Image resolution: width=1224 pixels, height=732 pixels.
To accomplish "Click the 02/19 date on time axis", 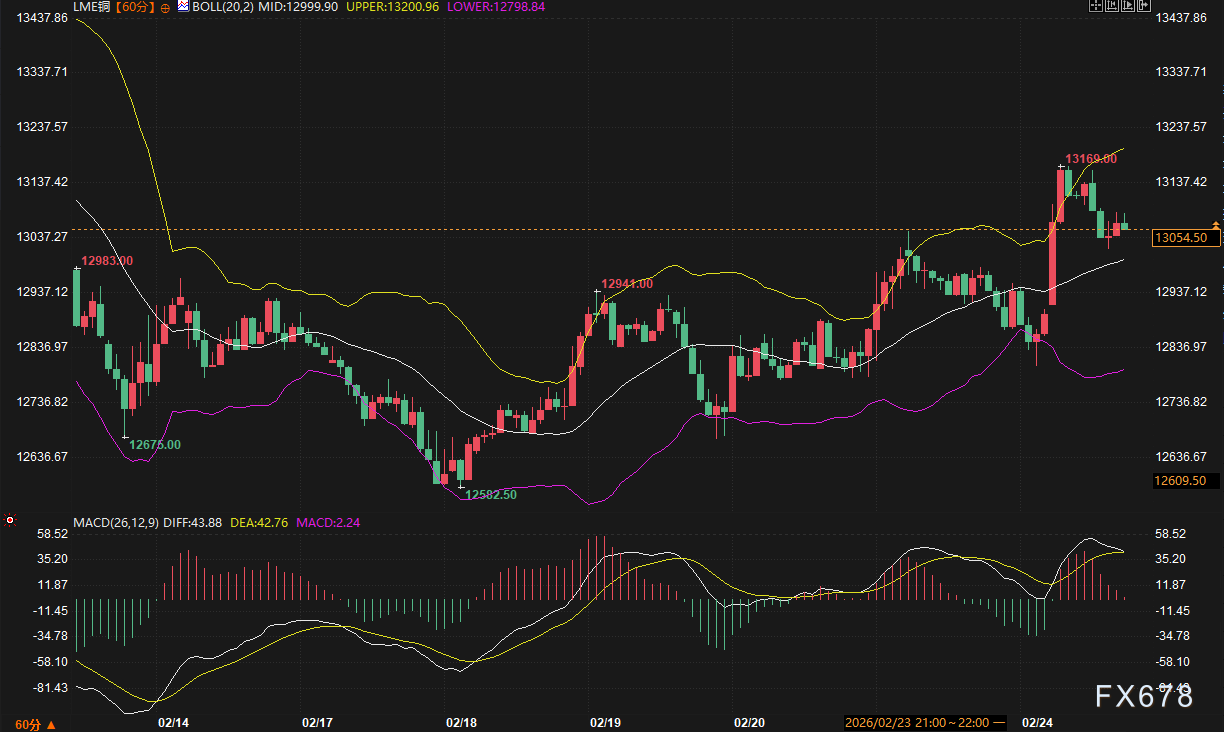I will pos(605,722).
